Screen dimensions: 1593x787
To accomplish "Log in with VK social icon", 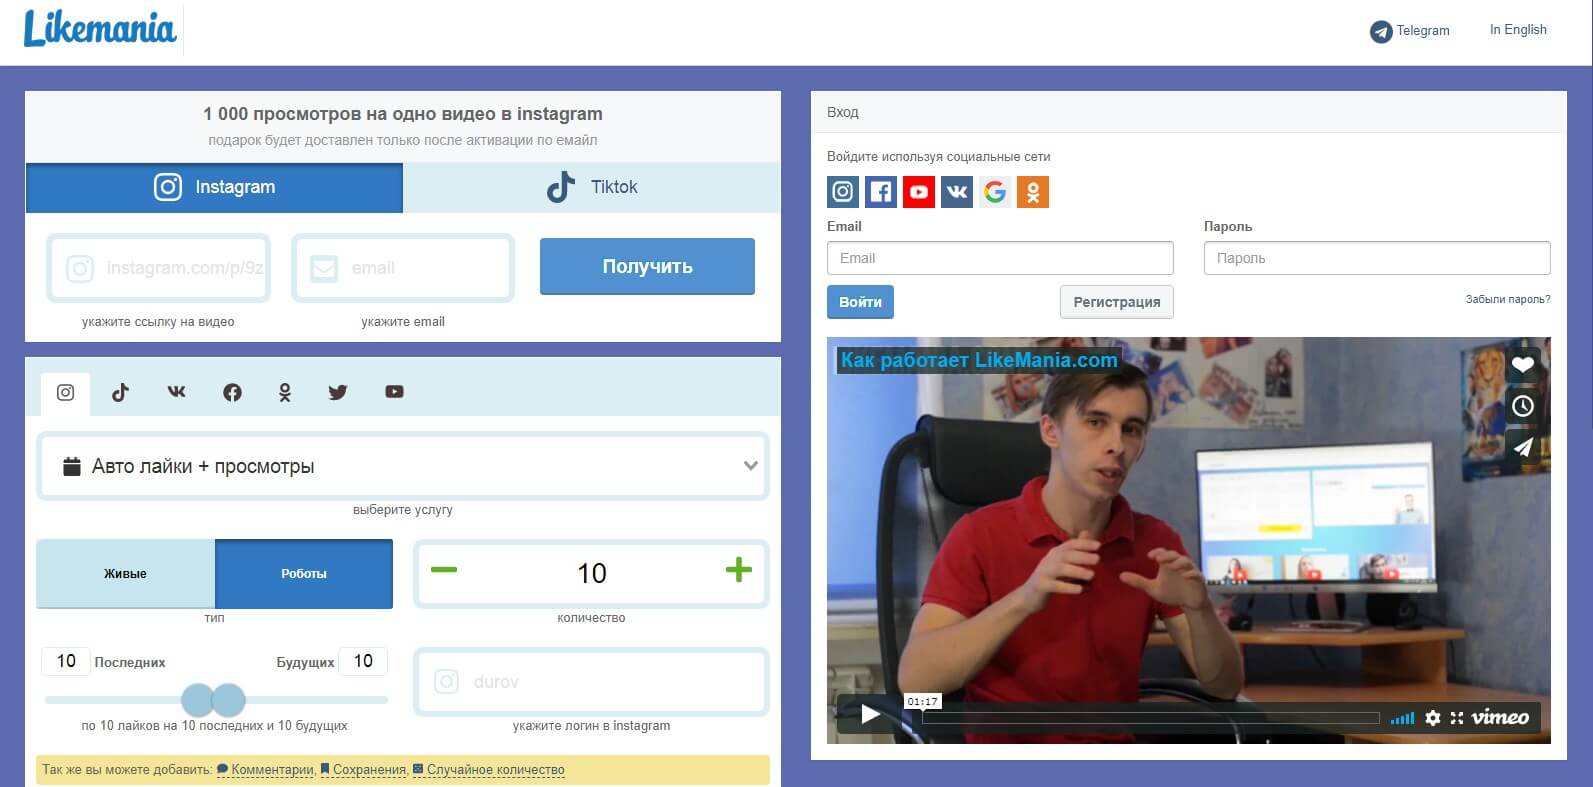I will click(957, 192).
